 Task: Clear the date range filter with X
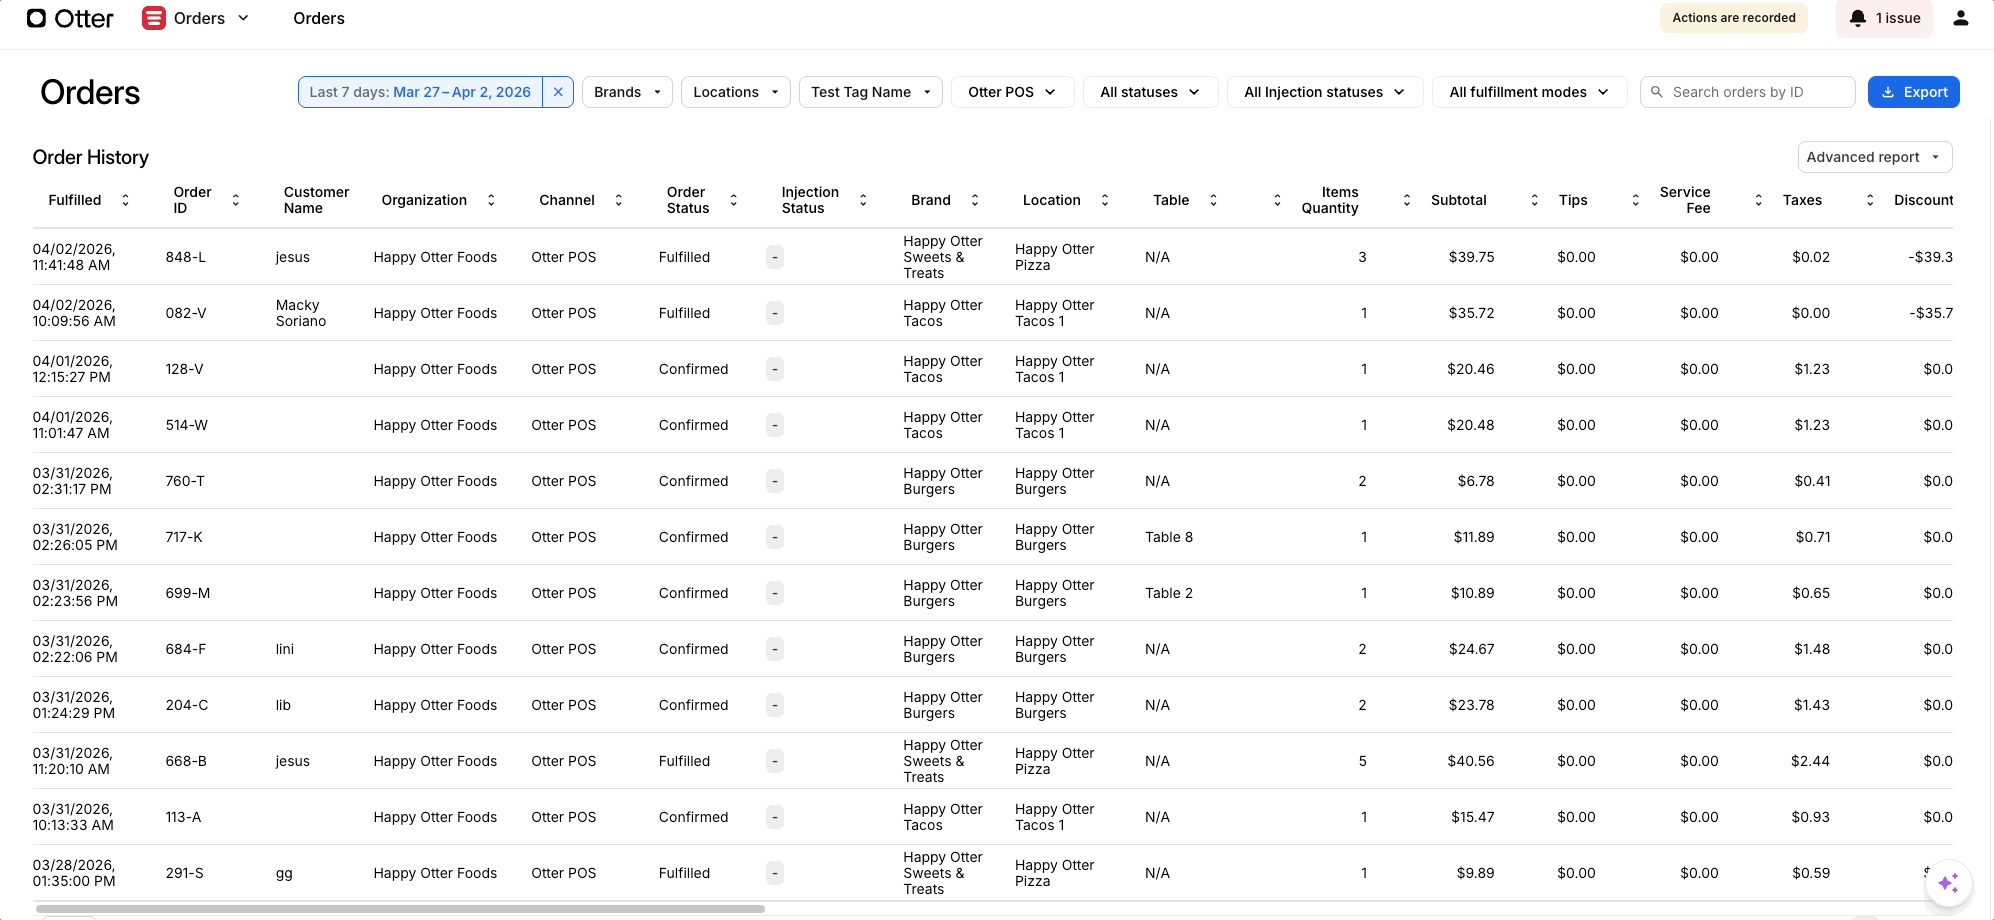(x=558, y=92)
